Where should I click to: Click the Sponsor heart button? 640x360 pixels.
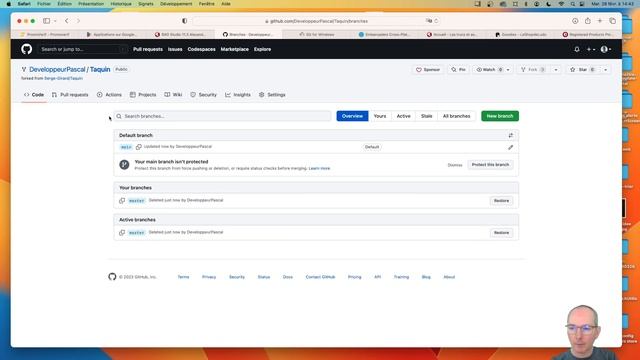(428, 70)
